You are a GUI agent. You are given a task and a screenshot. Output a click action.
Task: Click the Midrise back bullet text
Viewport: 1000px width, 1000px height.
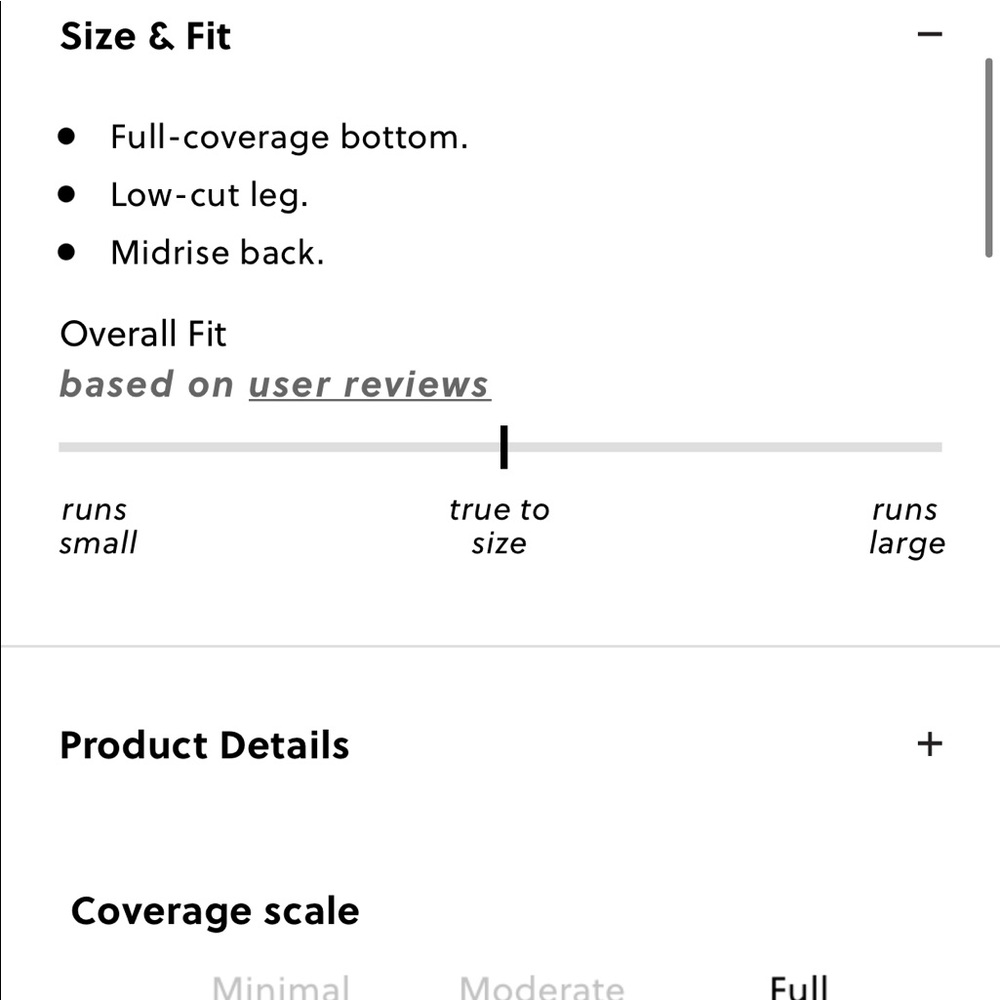point(217,253)
